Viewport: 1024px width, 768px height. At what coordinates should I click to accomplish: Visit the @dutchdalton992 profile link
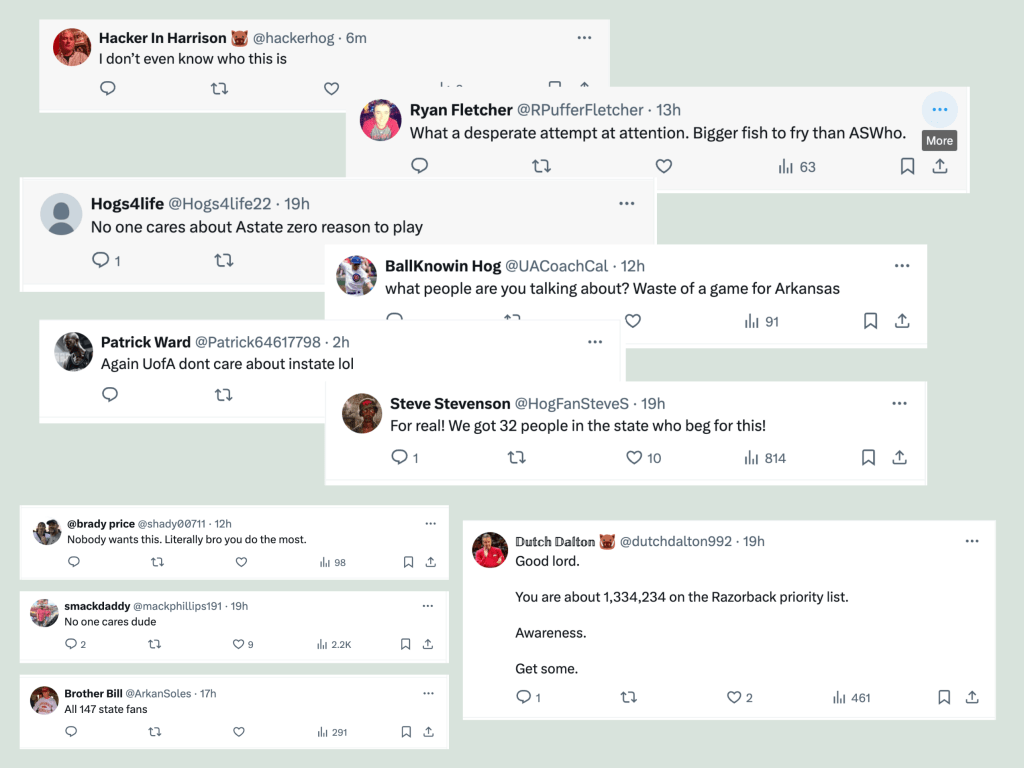click(676, 541)
